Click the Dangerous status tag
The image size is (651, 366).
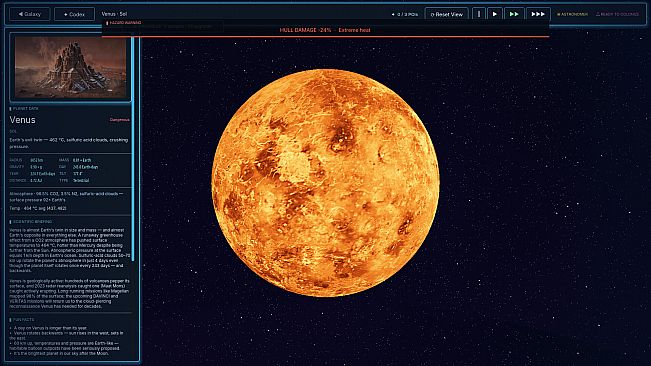(120, 120)
